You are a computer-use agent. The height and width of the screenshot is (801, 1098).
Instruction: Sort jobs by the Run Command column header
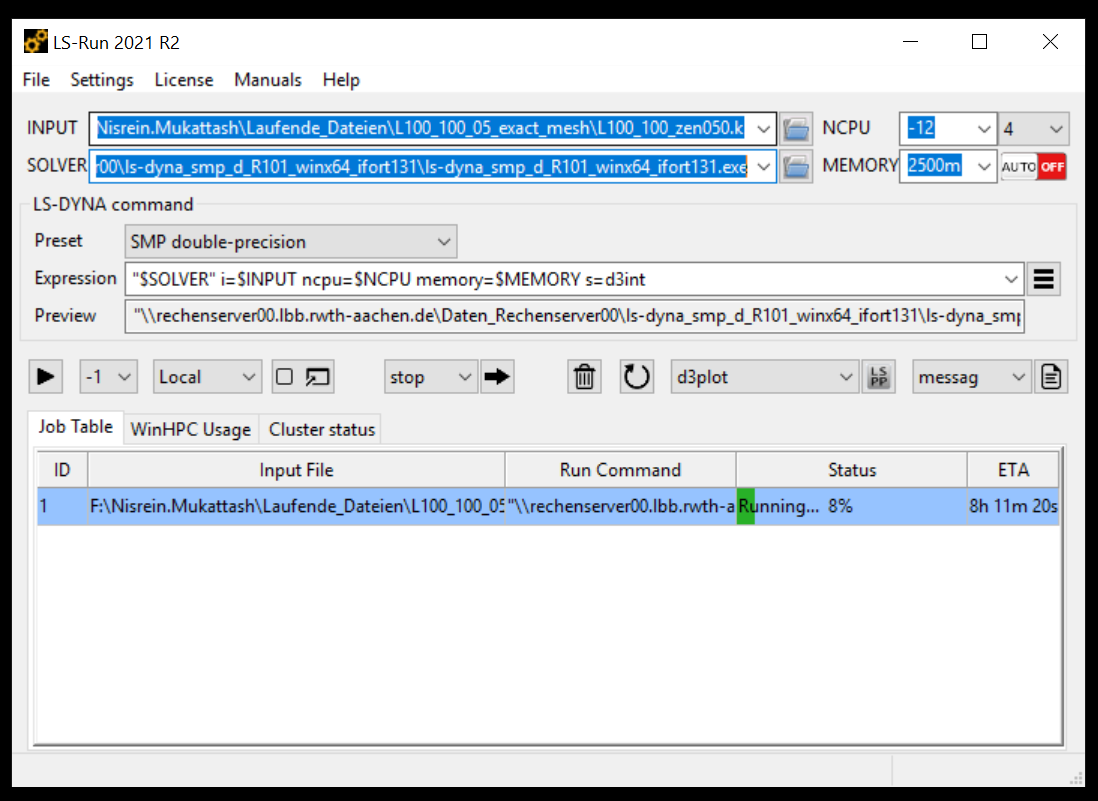[x=620, y=470]
